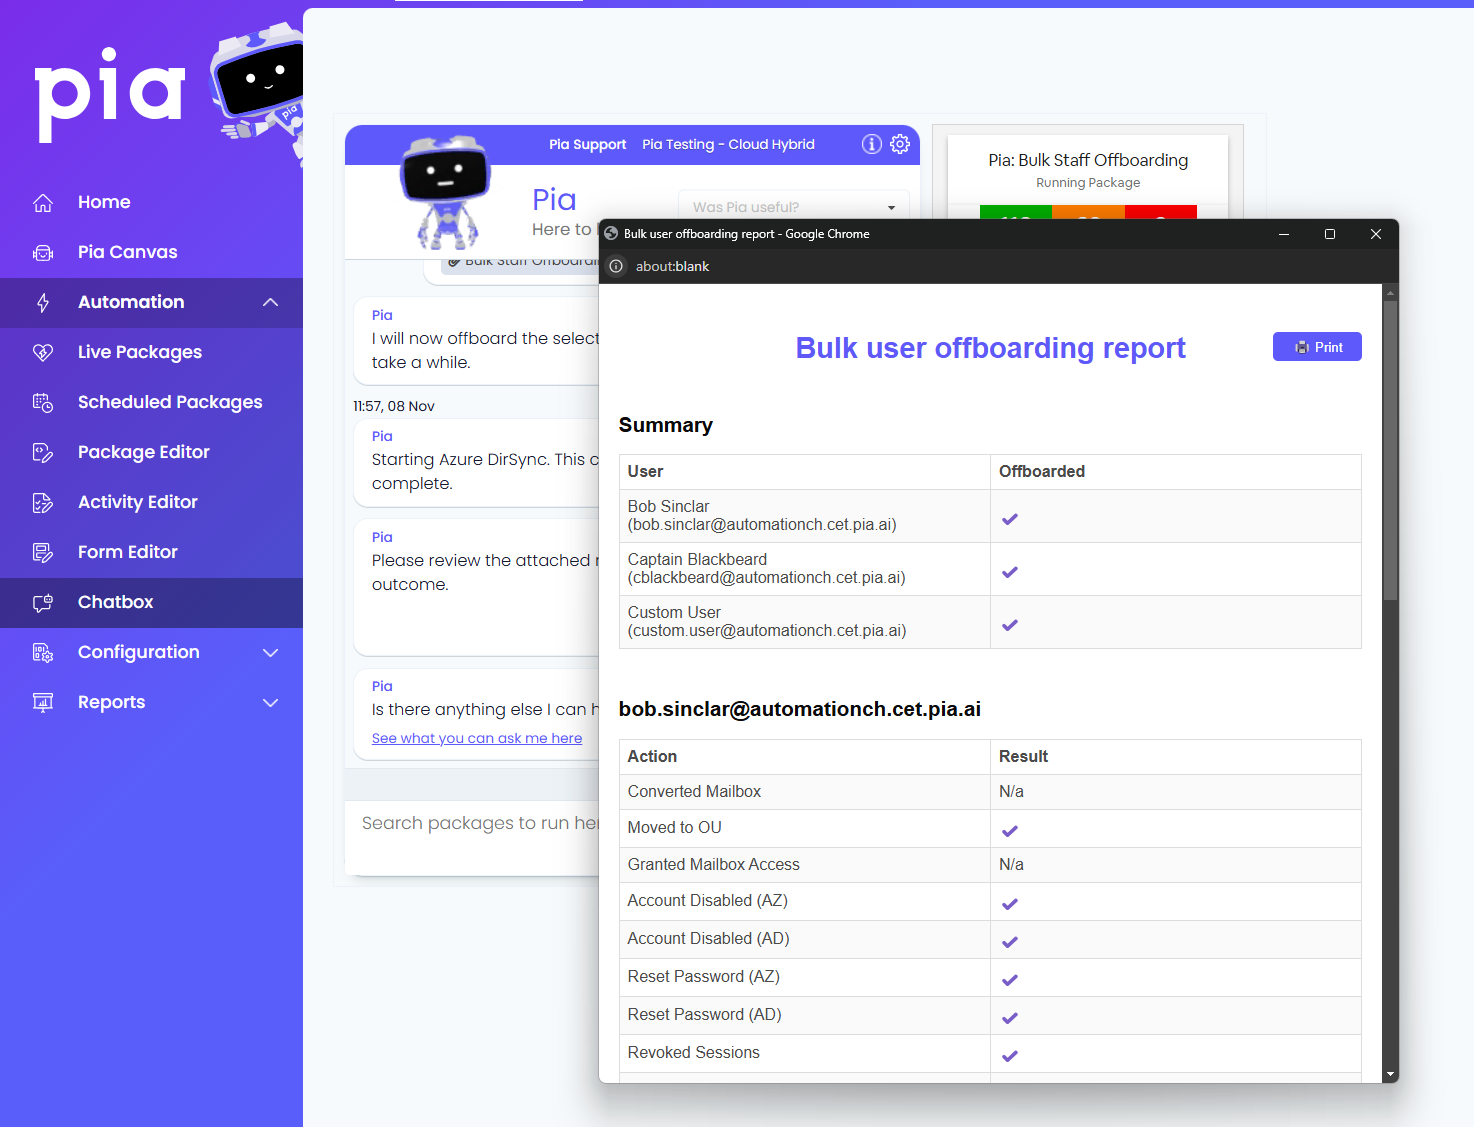This screenshot has height=1127, width=1474.
Task: Click Custom User offboarded checkmark
Action: click(1010, 625)
